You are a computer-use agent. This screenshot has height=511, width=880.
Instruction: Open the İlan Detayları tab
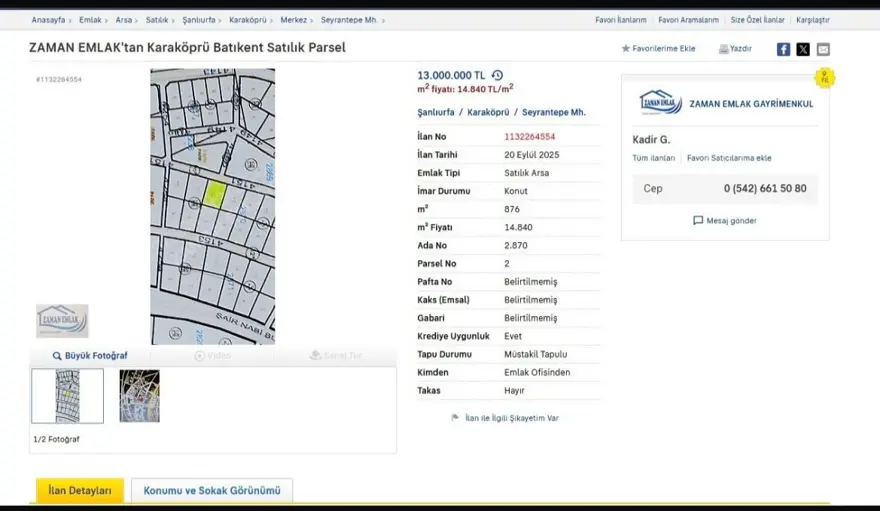tap(80, 491)
